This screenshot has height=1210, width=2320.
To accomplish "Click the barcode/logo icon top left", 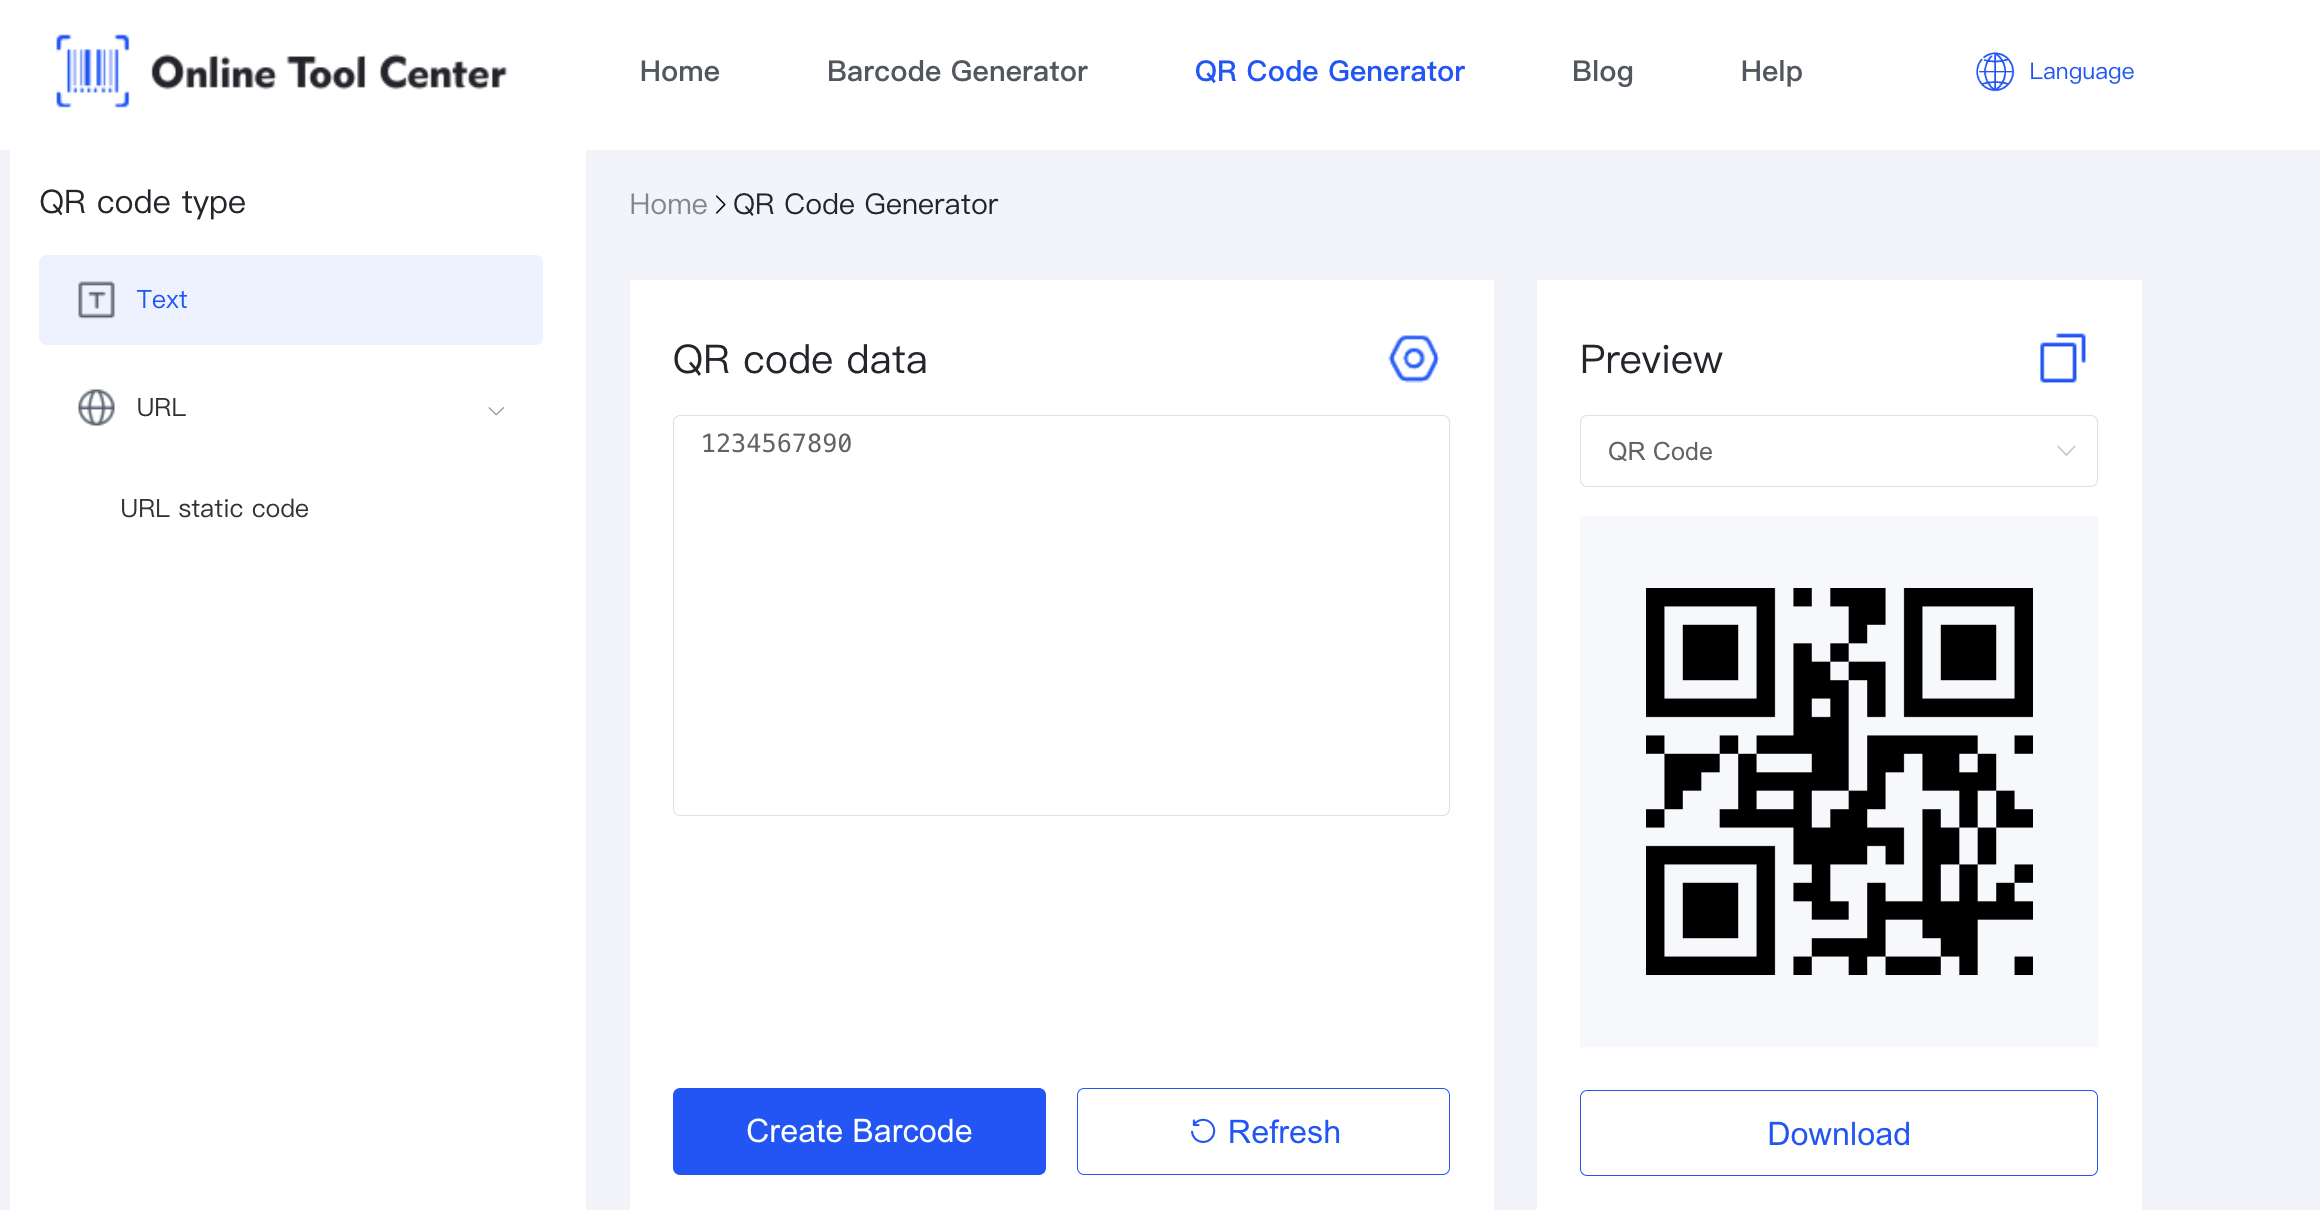I will 87,71.
